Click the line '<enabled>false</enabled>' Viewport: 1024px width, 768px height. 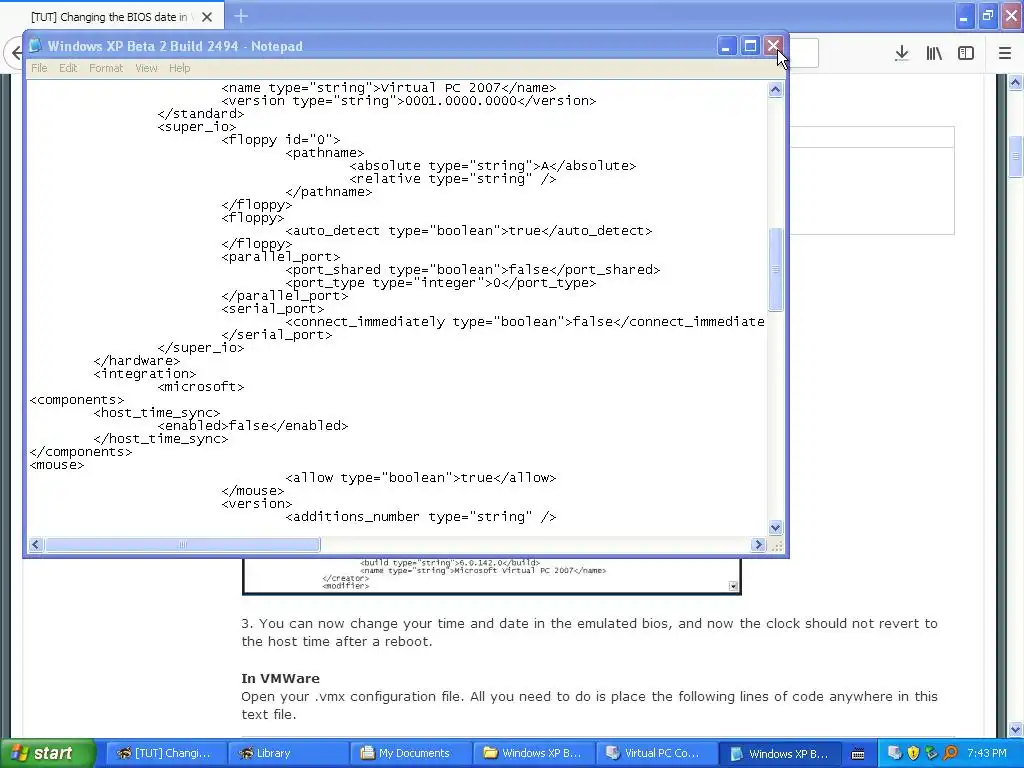[x=253, y=426]
